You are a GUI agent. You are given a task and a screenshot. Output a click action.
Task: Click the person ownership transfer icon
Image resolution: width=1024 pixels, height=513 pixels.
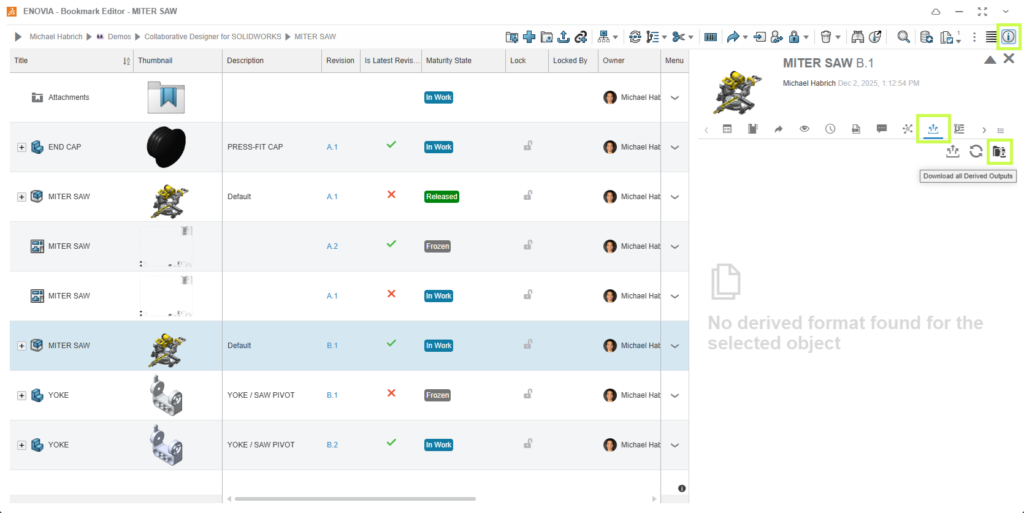776,37
